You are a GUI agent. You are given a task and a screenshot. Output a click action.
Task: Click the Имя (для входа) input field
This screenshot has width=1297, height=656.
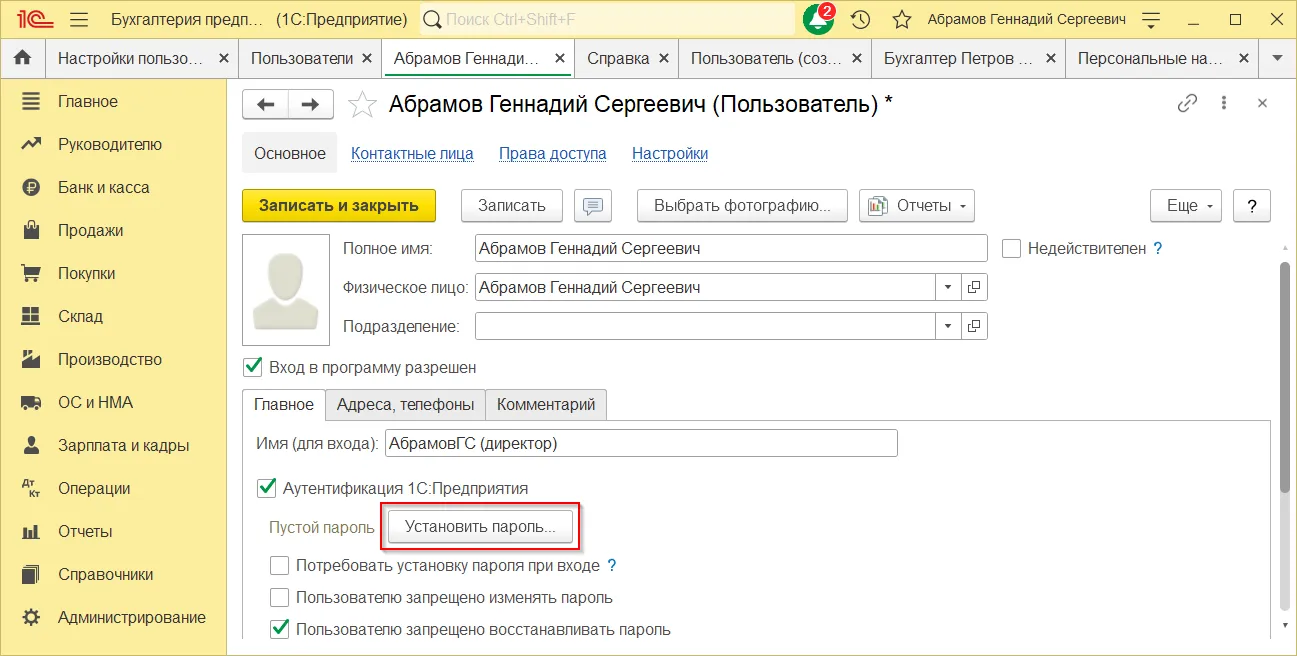pyautogui.click(x=640, y=443)
